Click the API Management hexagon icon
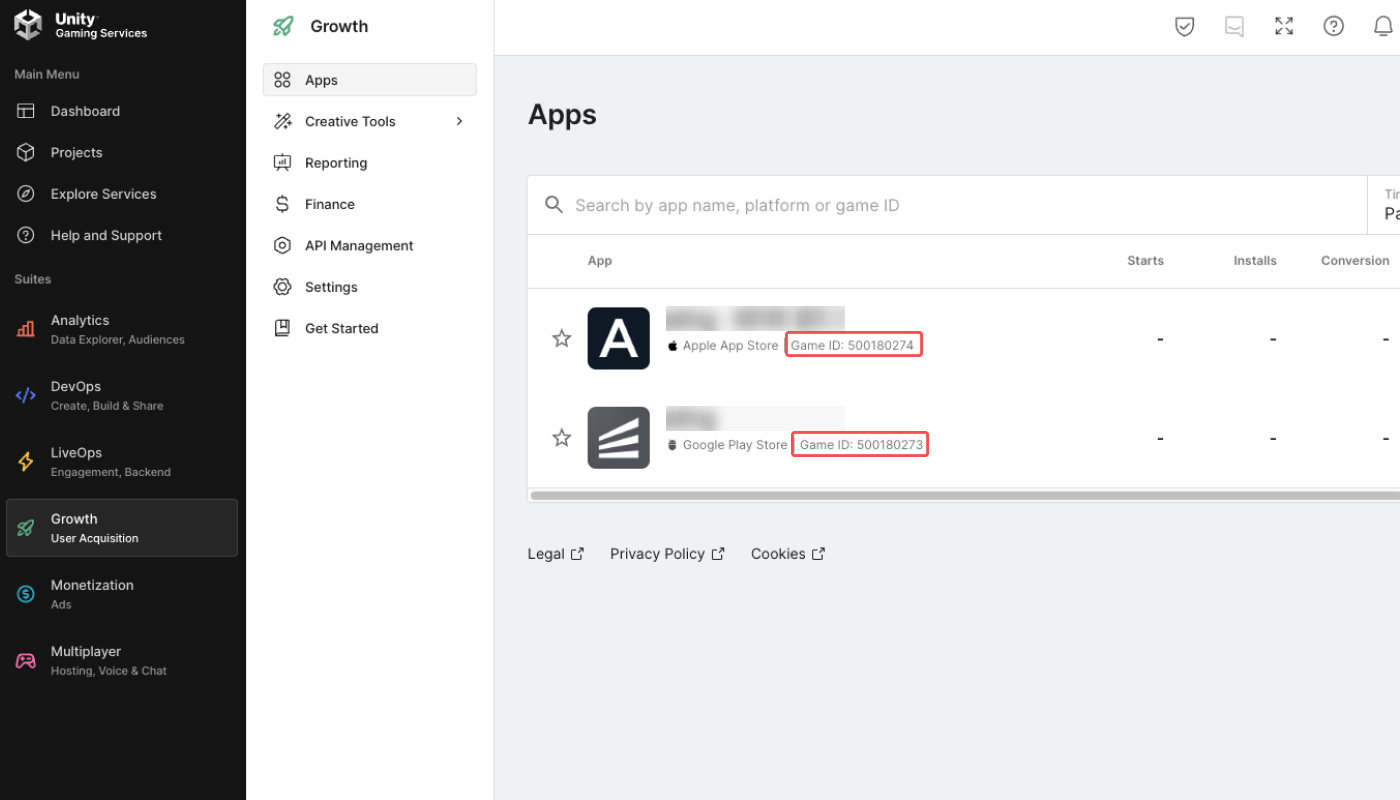 (x=283, y=246)
